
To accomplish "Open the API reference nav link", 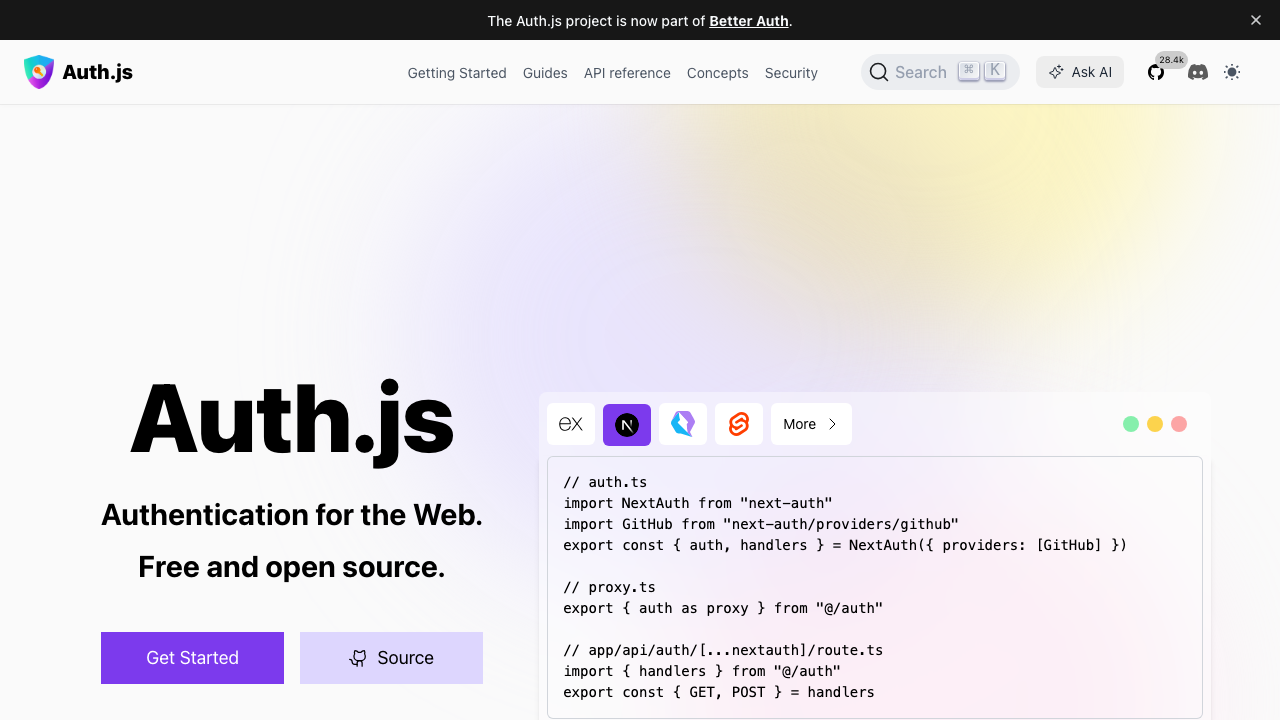I will tap(627, 73).
